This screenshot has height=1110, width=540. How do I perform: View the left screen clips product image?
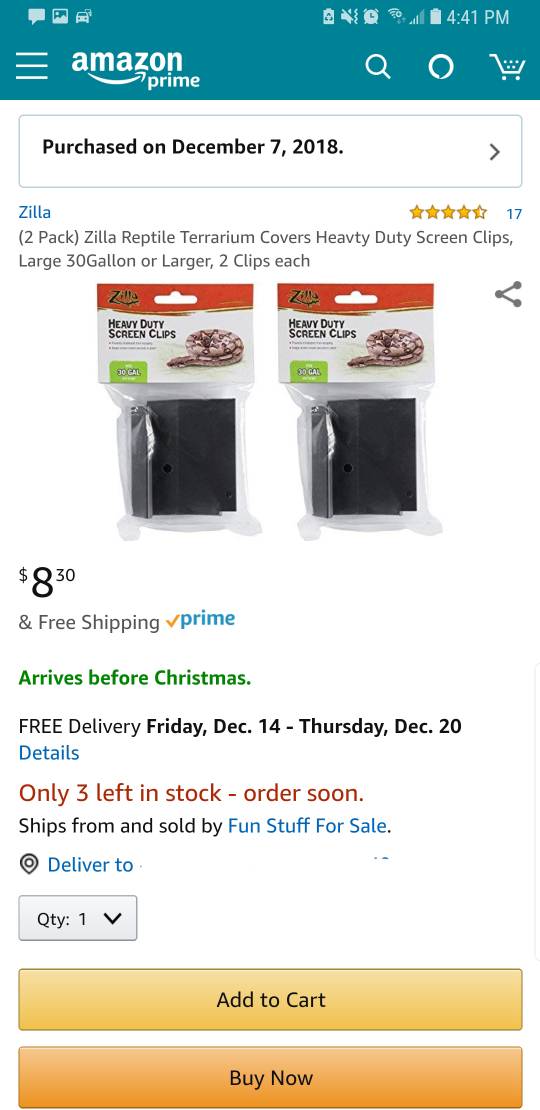click(x=180, y=411)
